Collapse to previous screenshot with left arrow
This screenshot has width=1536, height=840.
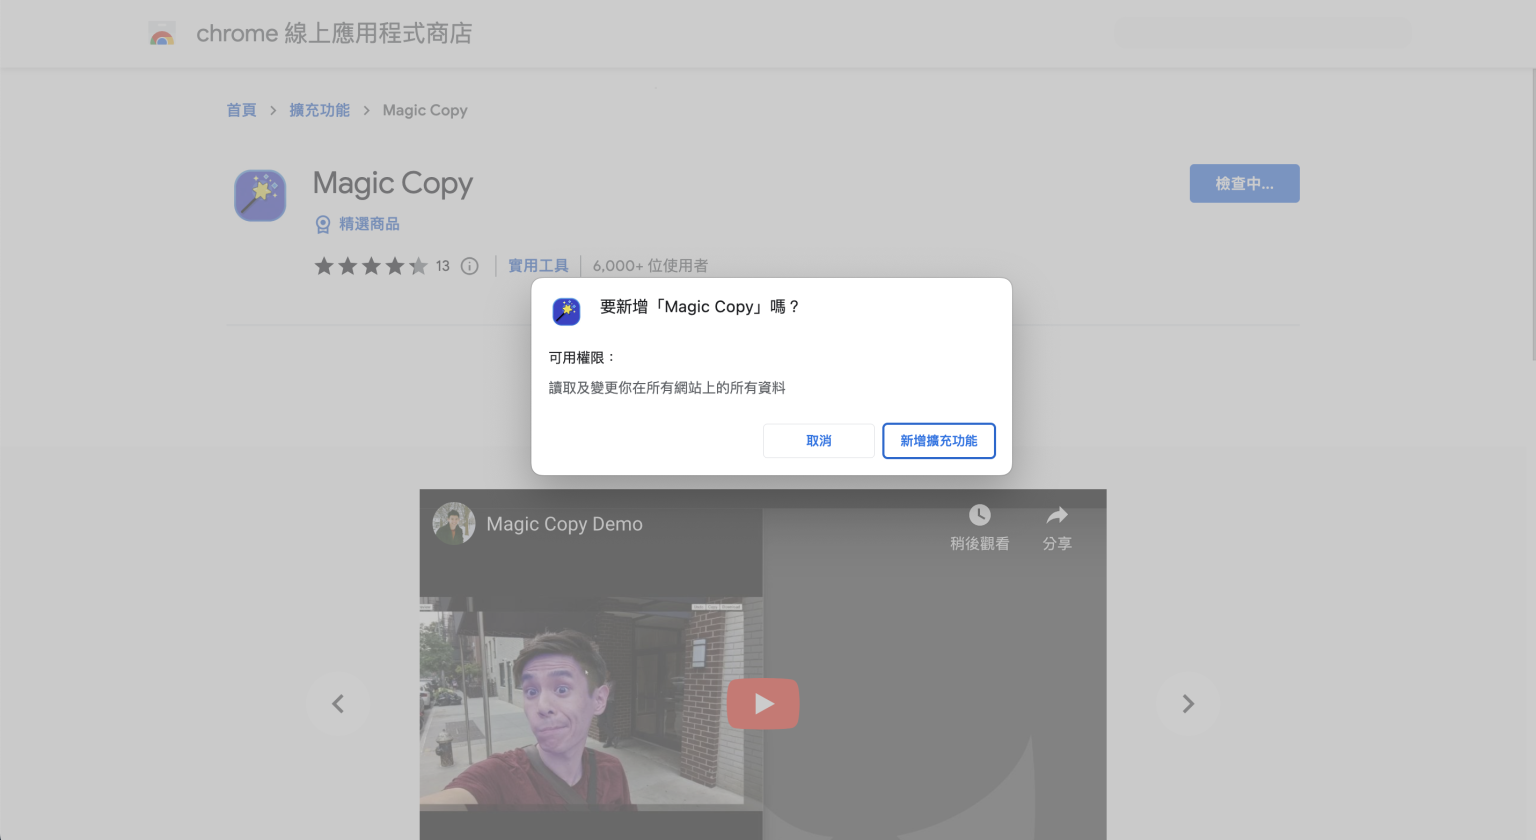(338, 703)
